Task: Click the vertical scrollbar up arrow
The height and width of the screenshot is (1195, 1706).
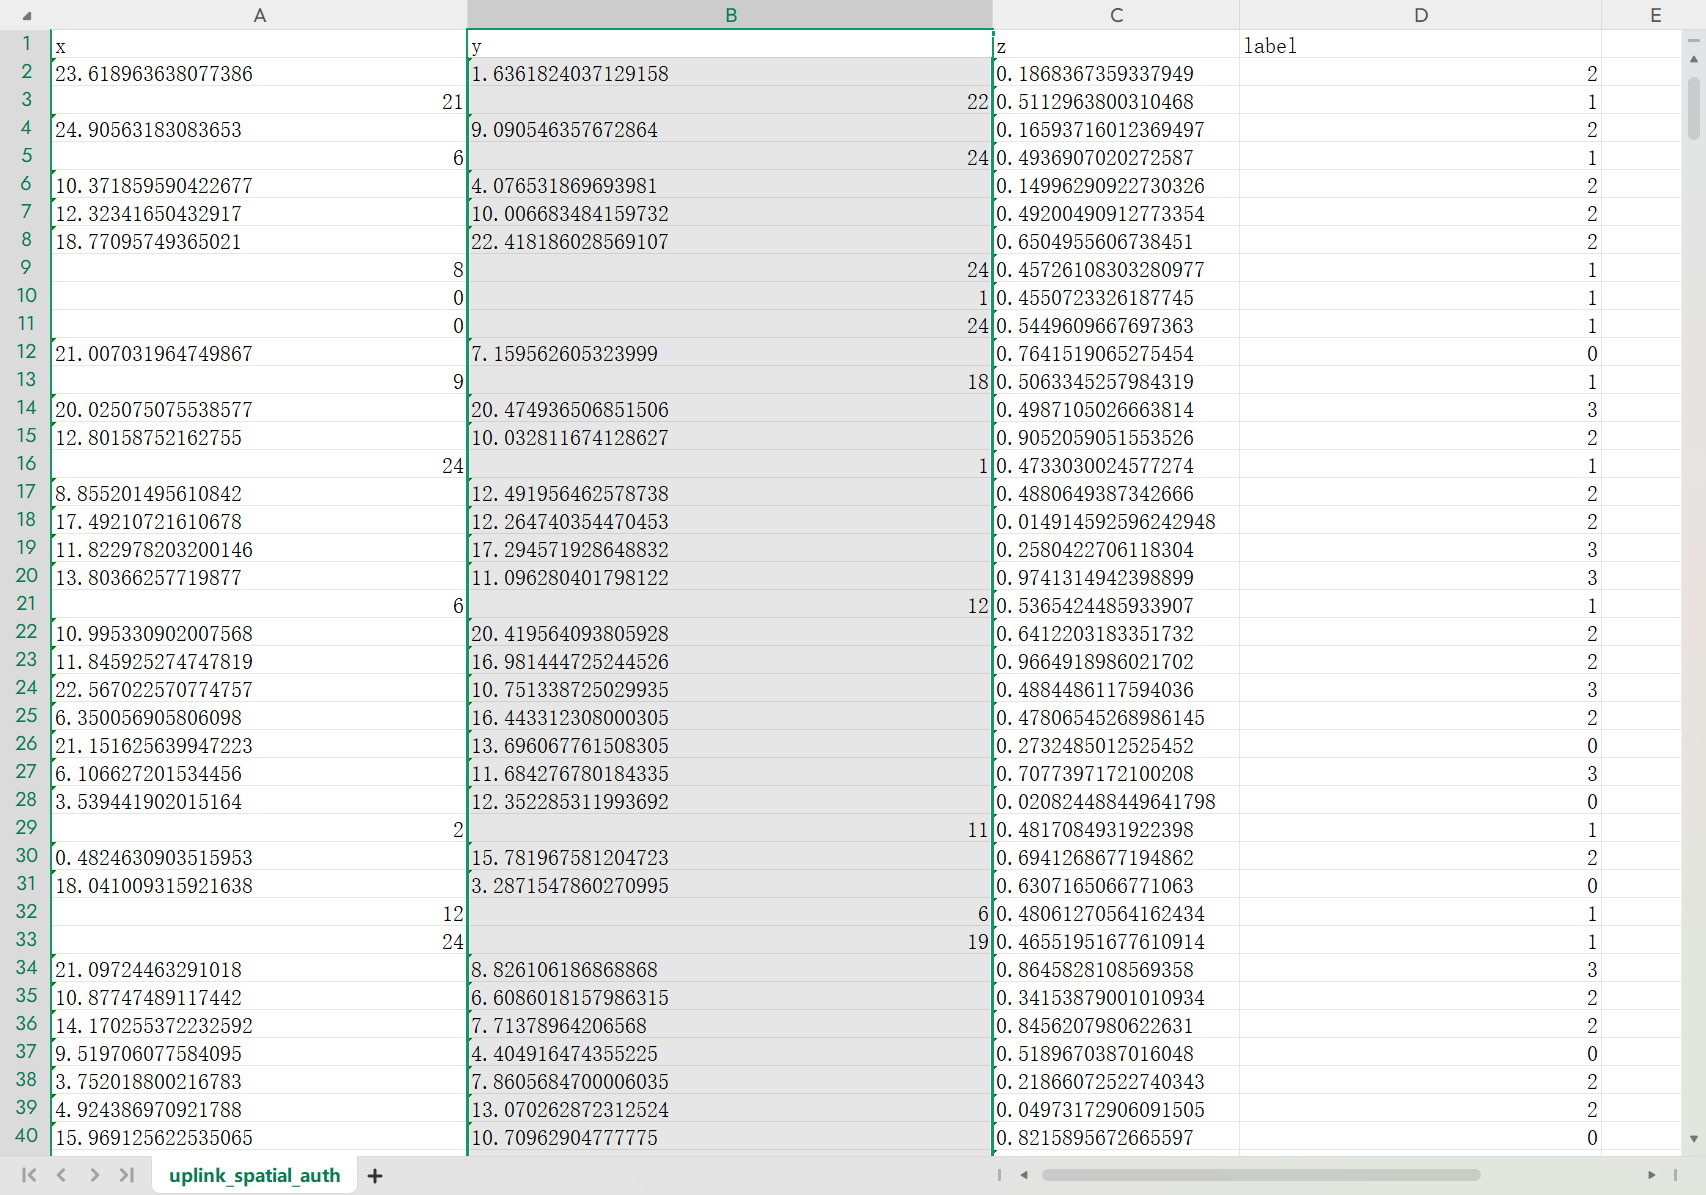Action: [x=1693, y=59]
